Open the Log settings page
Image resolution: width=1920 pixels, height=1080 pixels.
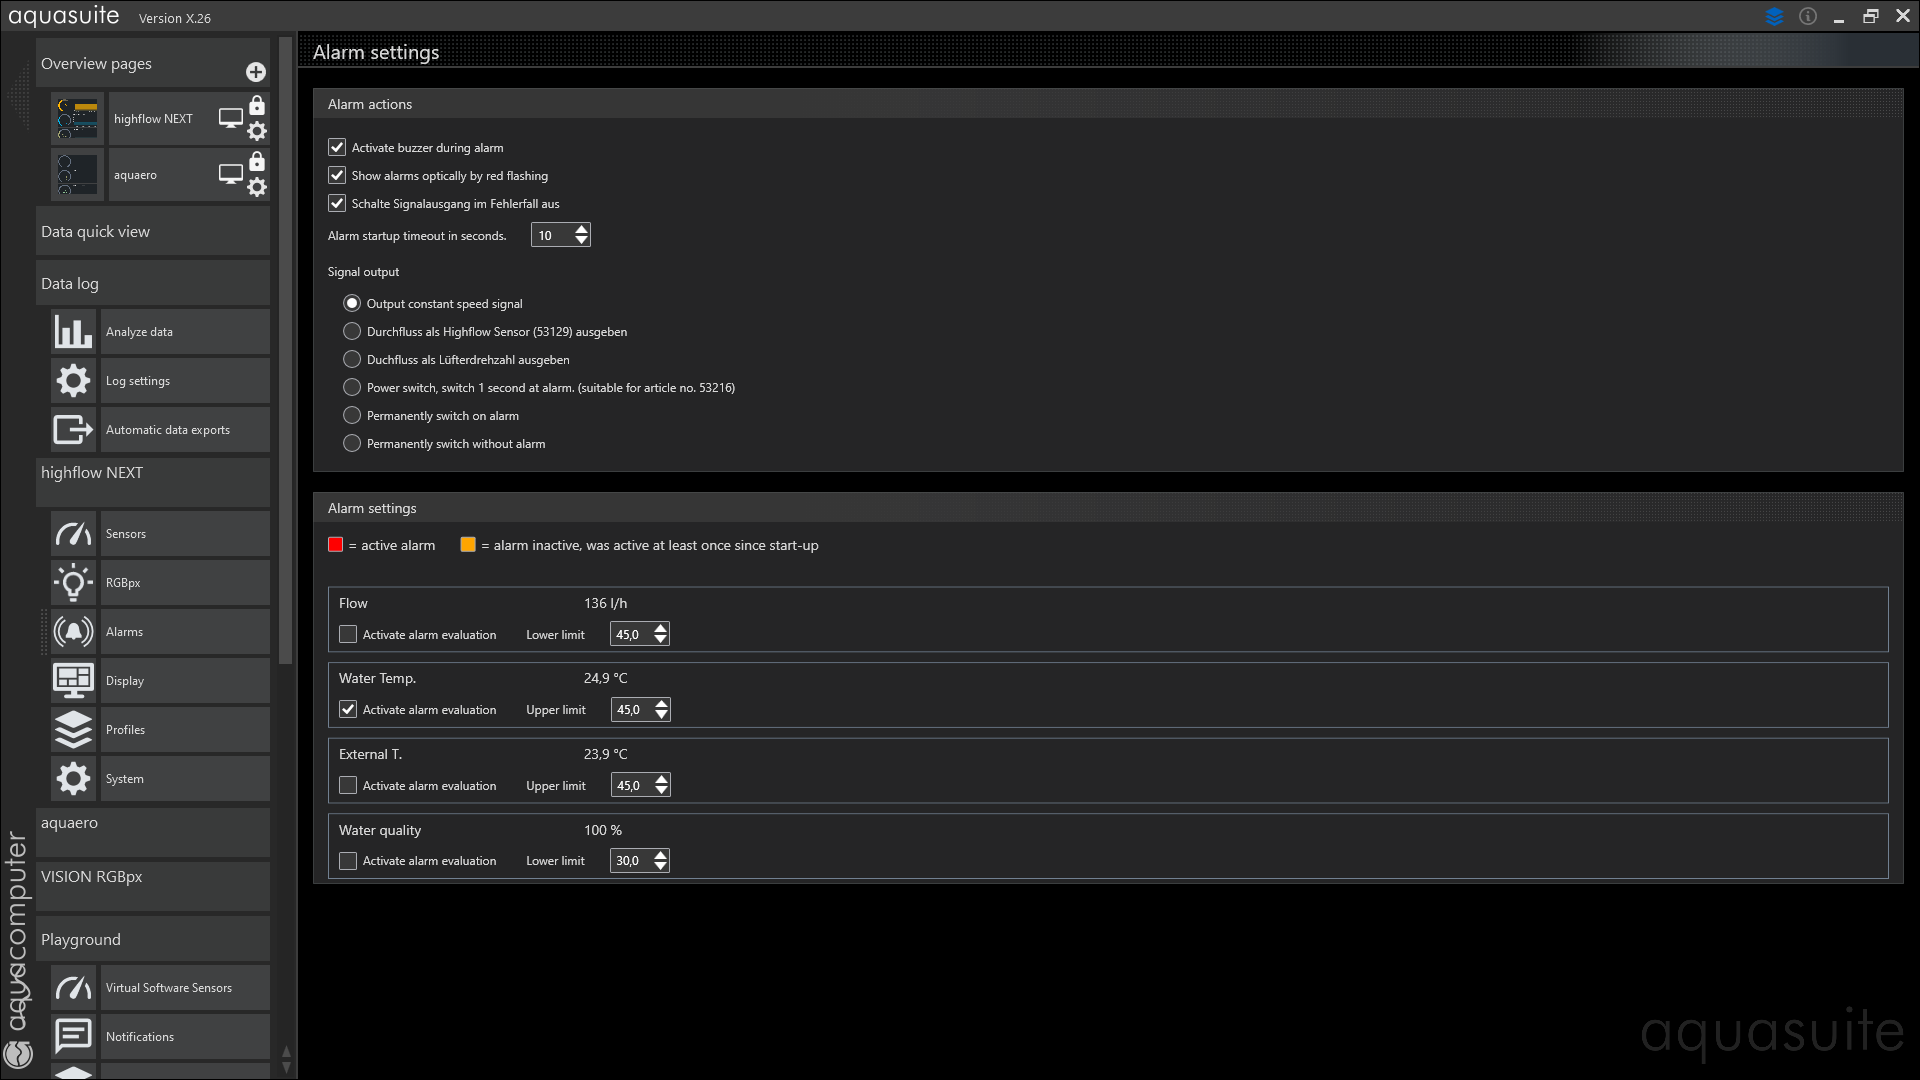[x=185, y=380]
